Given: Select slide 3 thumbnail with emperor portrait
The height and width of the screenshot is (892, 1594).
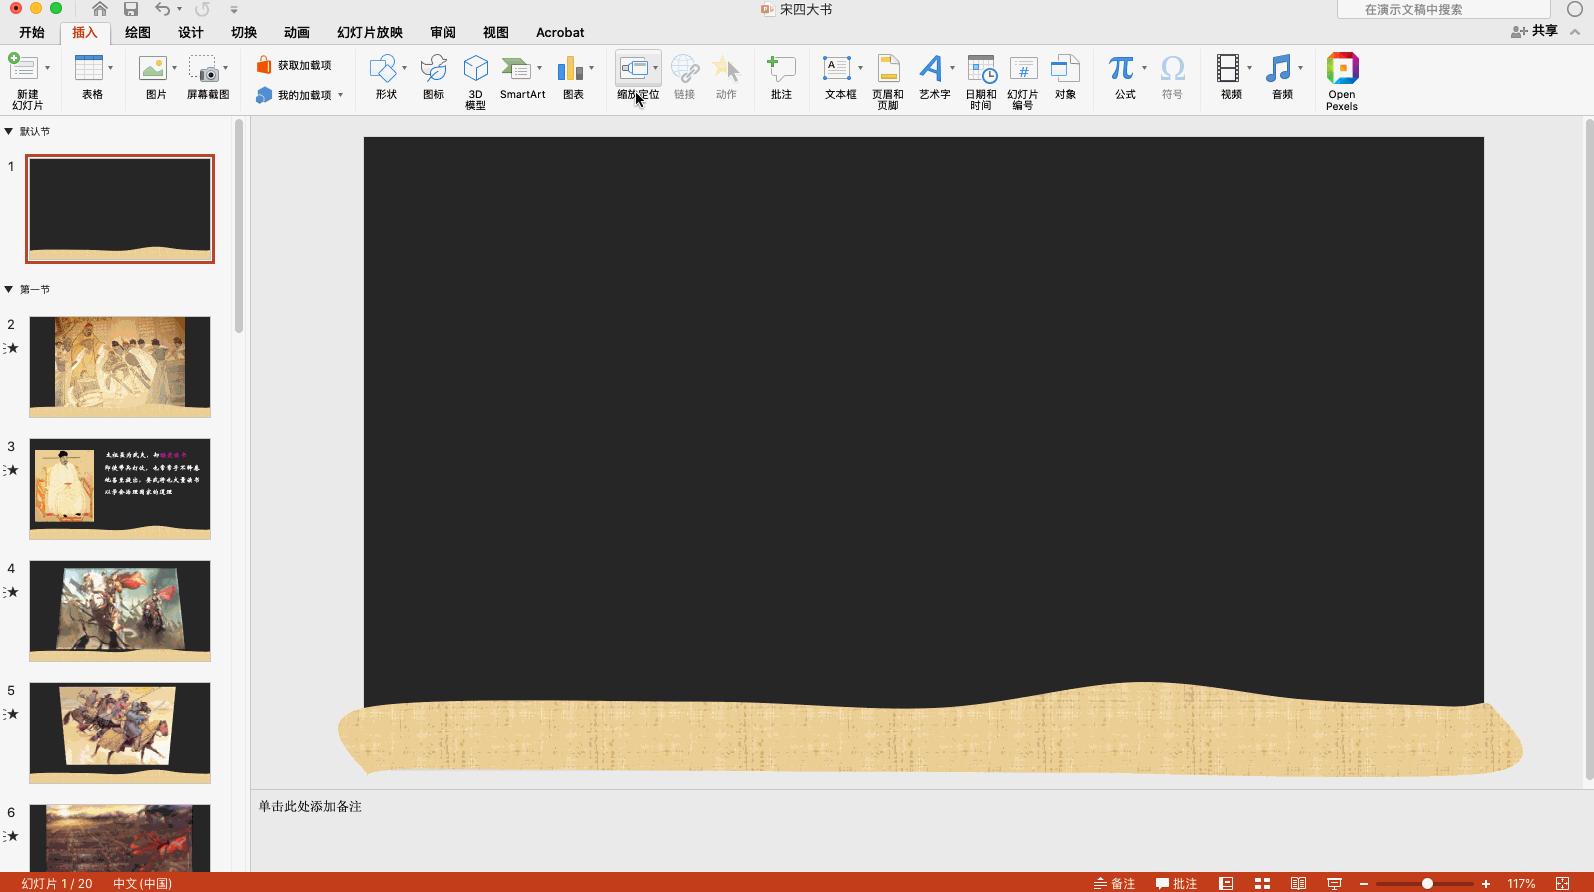Looking at the screenshot, I should tap(120, 488).
